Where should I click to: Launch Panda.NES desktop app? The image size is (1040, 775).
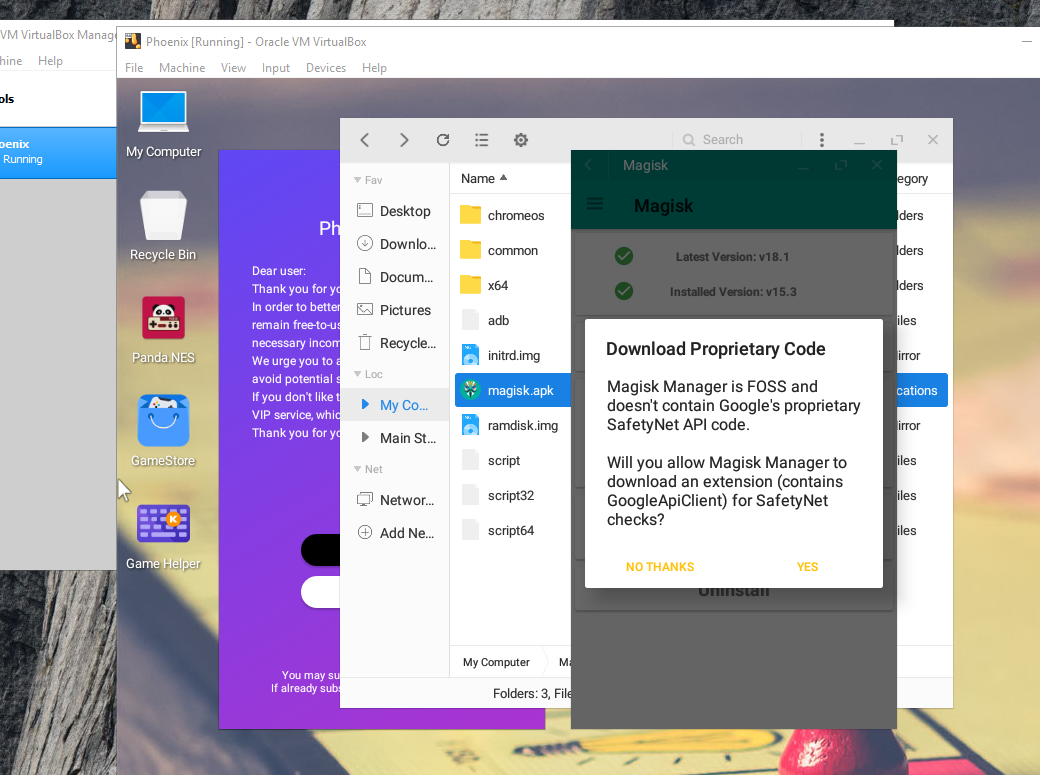(163, 330)
